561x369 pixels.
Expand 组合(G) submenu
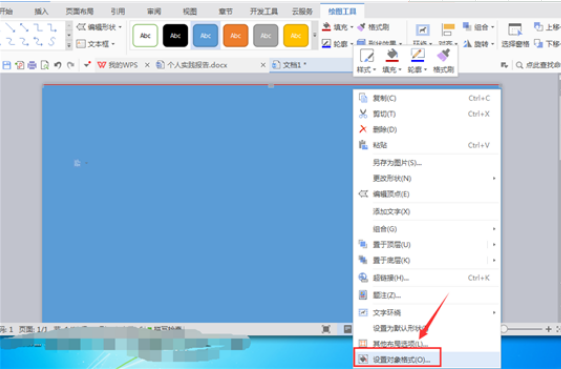pos(427,229)
